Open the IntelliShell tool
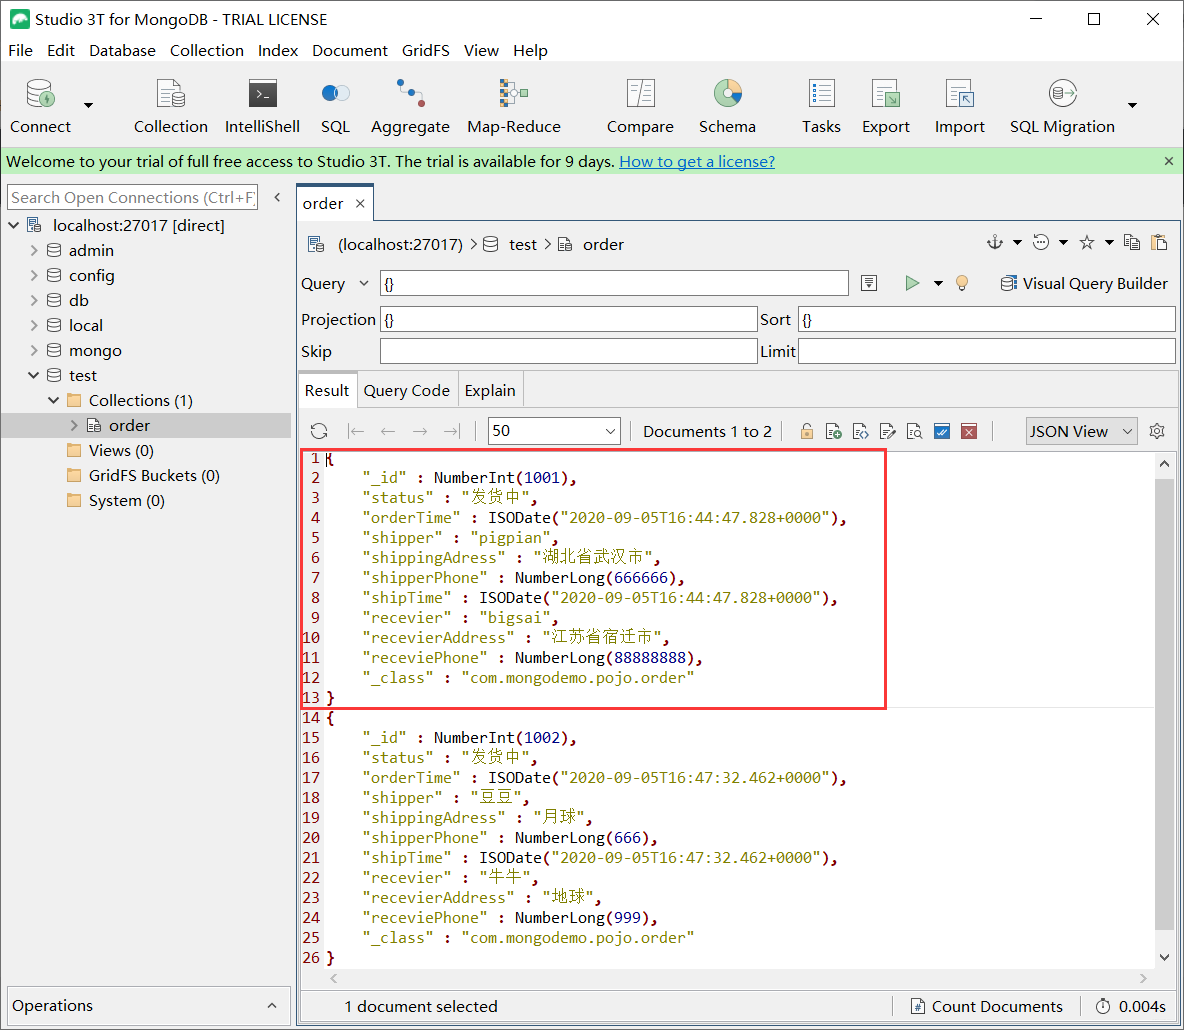This screenshot has height=1030, width=1184. pos(262,107)
